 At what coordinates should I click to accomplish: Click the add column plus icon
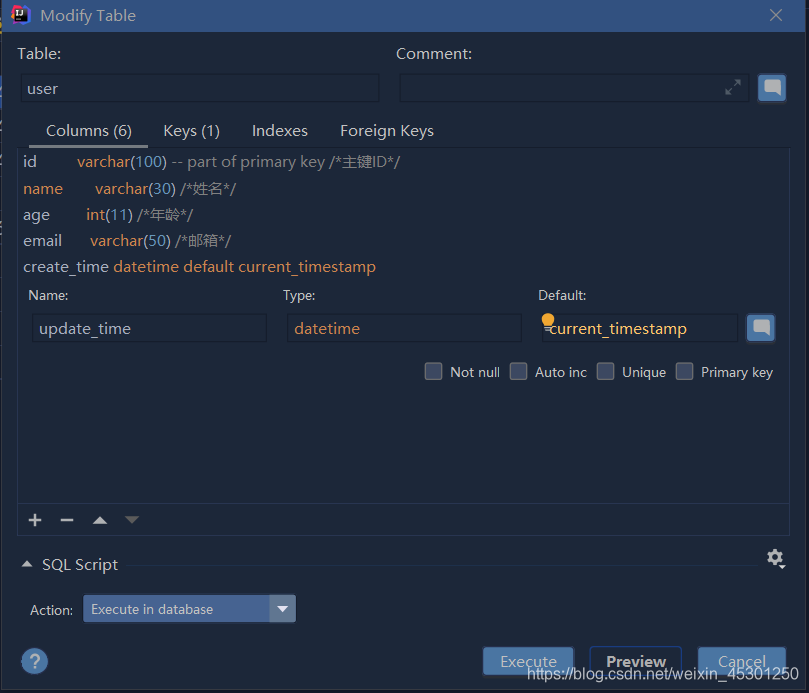click(34, 520)
